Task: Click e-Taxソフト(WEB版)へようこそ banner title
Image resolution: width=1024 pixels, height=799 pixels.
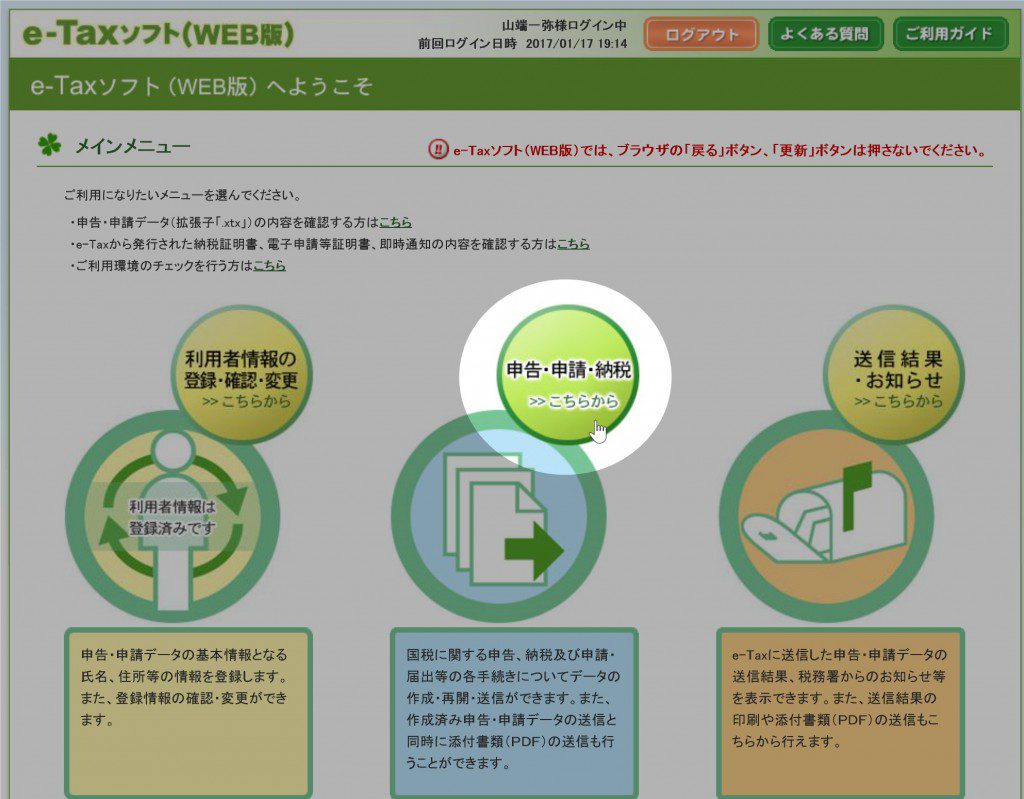Action: pyautogui.click(x=201, y=86)
